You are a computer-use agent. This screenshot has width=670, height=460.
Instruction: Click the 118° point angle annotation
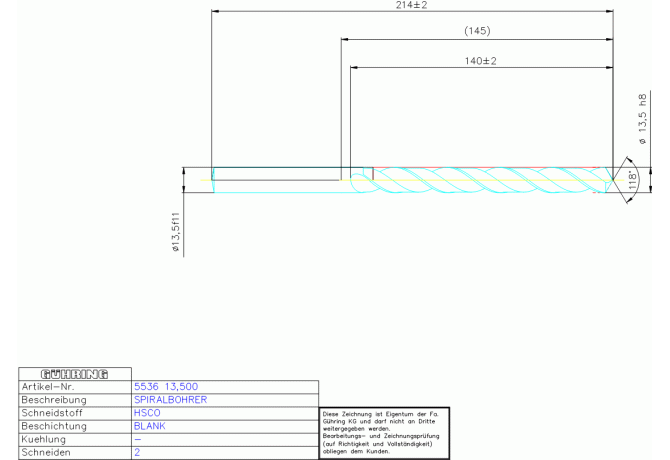point(632,181)
